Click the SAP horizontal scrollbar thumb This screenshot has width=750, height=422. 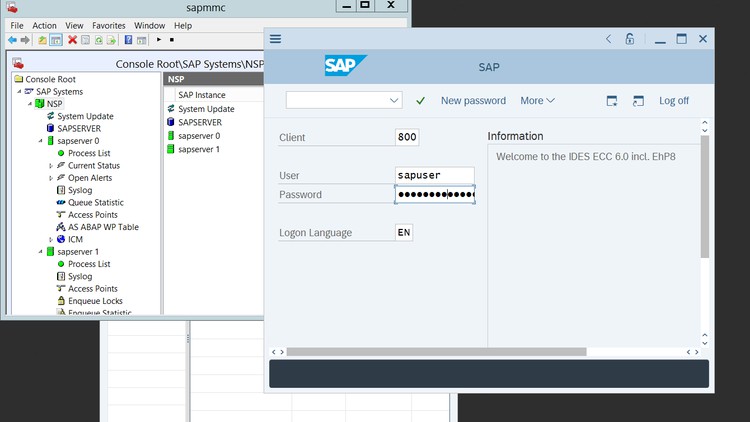(436, 352)
